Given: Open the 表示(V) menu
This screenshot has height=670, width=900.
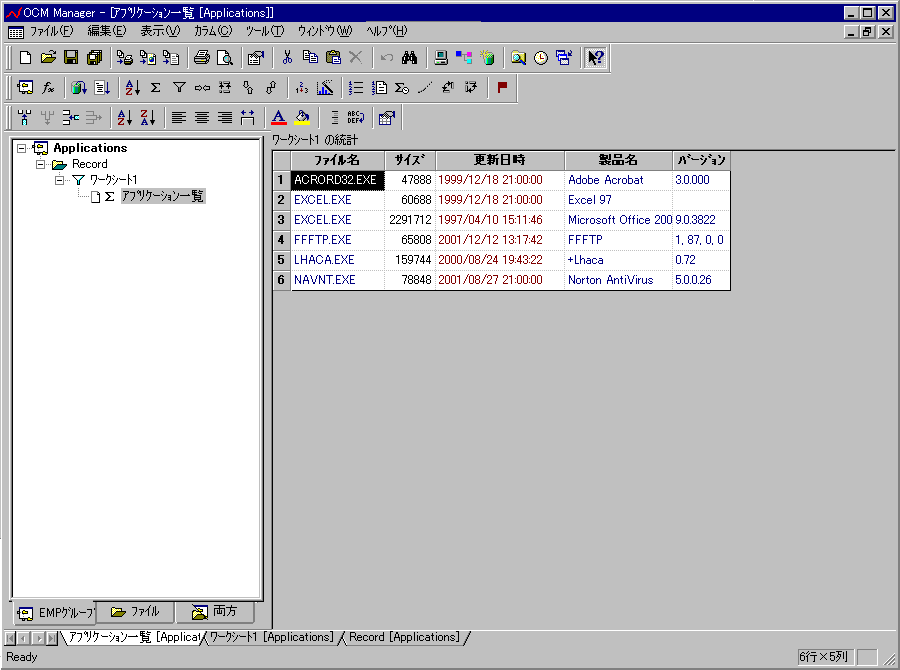Looking at the screenshot, I should 160,31.
